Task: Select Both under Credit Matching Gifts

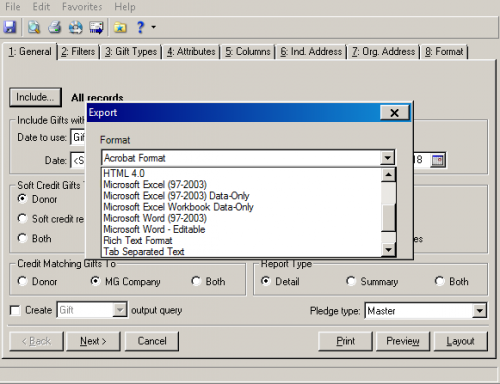Action: coord(196,281)
